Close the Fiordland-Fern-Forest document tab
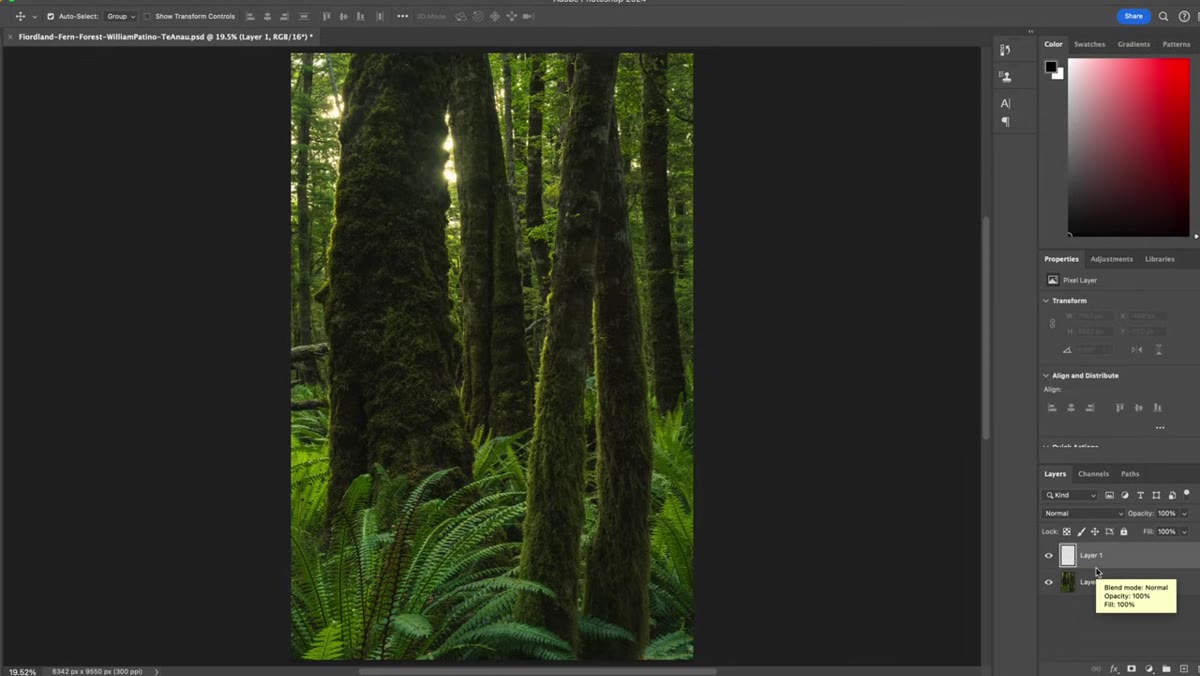1200x676 pixels. (10, 37)
